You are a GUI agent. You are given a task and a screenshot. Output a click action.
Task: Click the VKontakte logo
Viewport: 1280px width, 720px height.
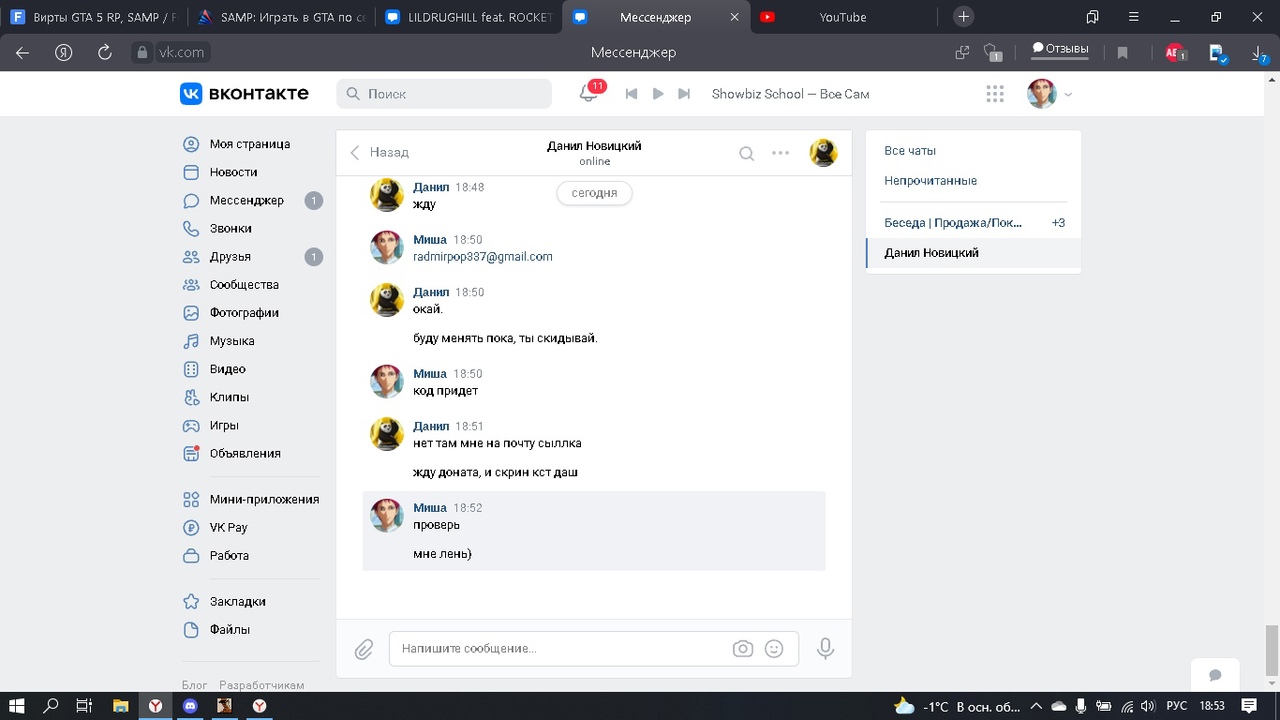click(x=244, y=94)
